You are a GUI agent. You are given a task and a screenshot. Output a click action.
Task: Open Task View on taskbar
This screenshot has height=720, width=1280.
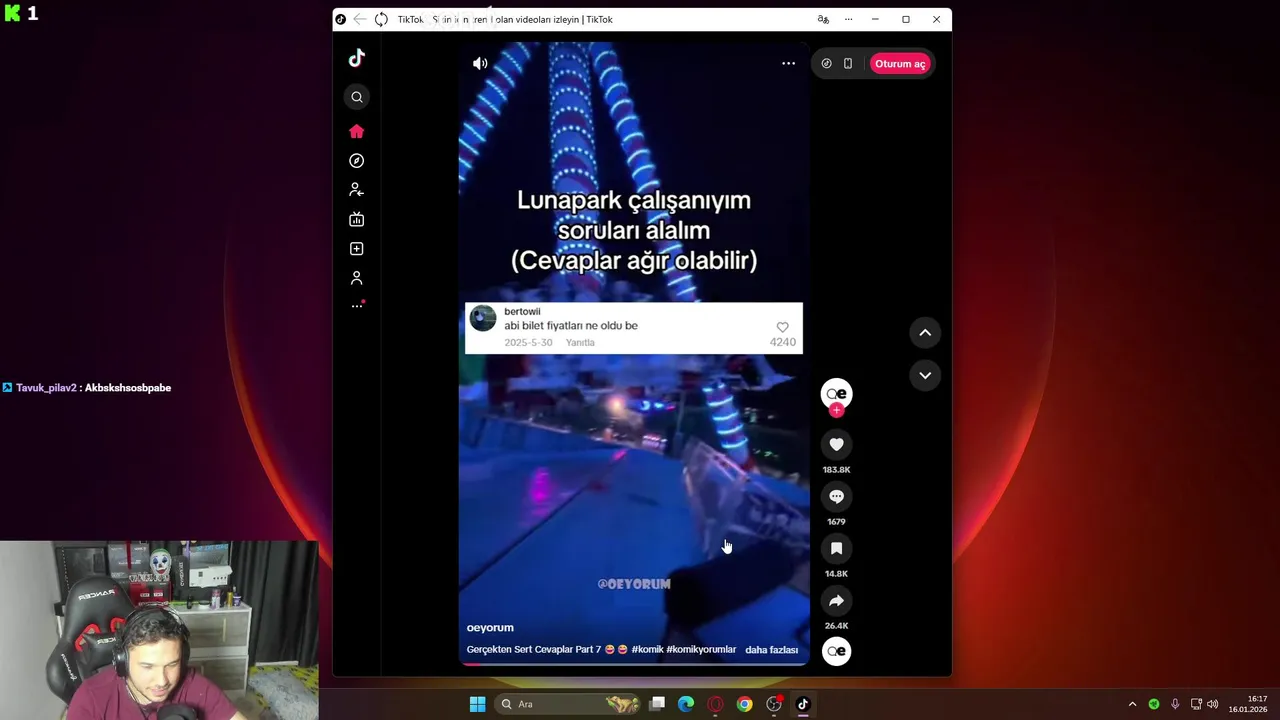[x=657, y=704]
